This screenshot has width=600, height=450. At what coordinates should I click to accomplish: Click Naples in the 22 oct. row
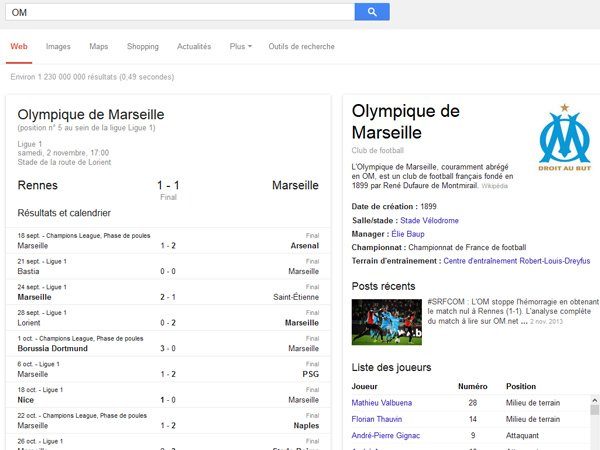pos(306,426)
